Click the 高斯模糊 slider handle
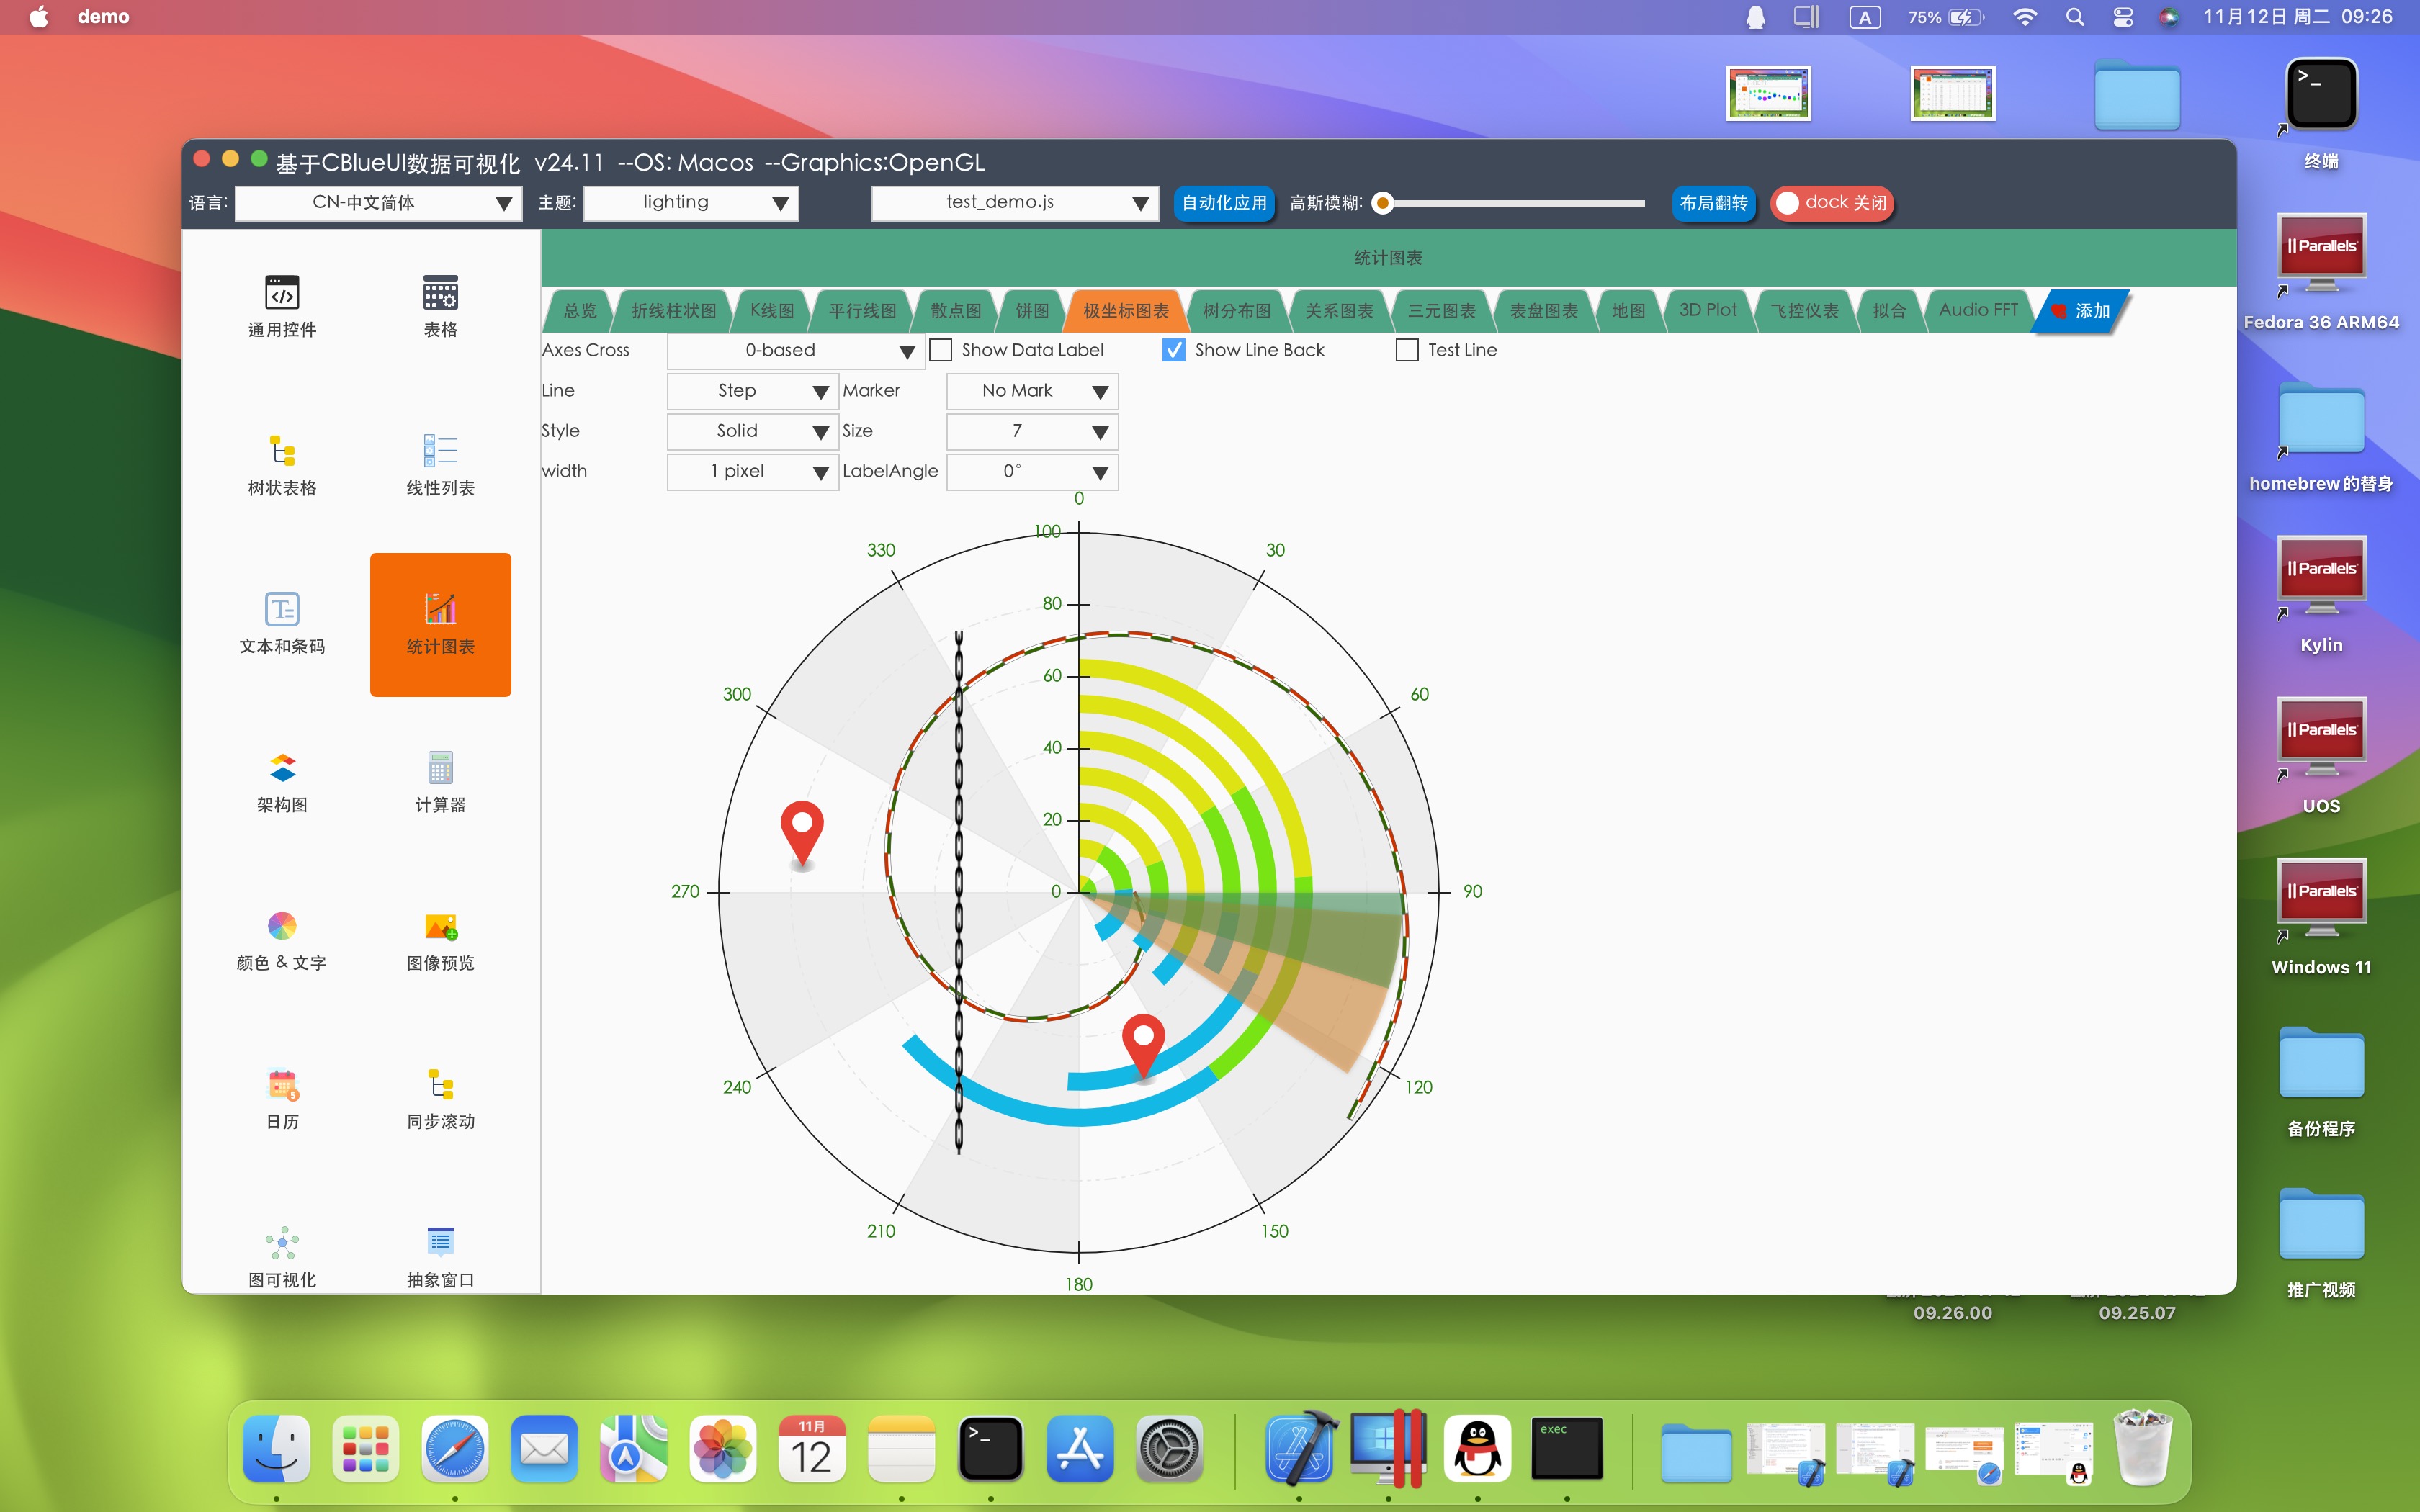Screen dimensions: 2420x1512 [x=1383, y=204]
